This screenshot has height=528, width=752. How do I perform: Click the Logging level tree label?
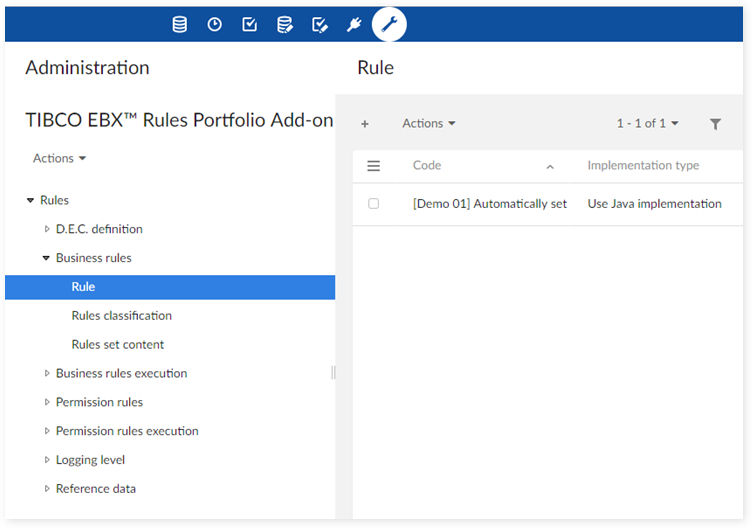click(90, 459)
